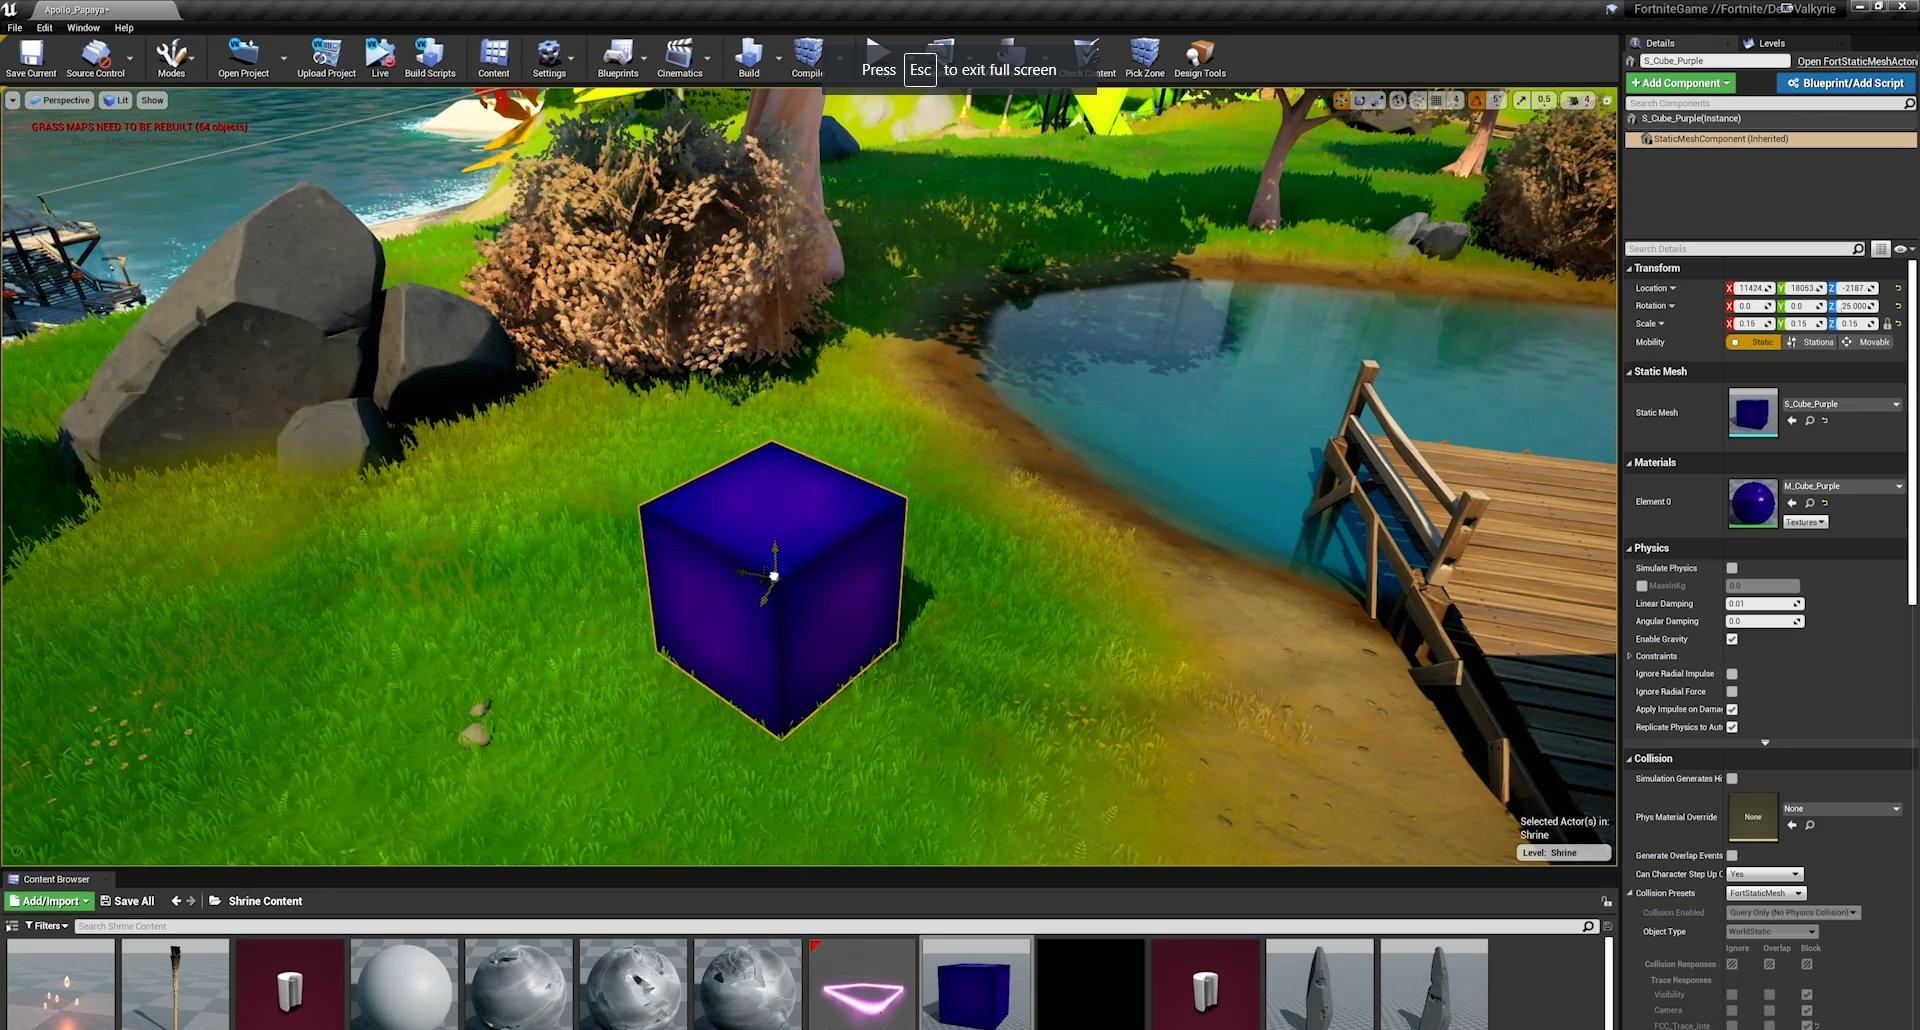Open the Settings toolbar icon

pyautogui.click(x=549, y=58)
